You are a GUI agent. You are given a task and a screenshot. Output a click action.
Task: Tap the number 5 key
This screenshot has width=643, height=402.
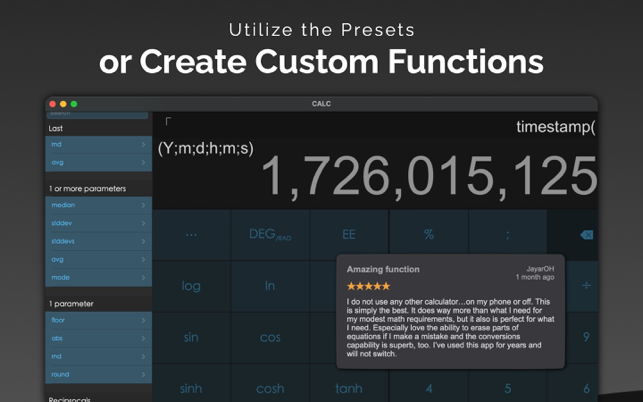click(x=507, y=388)
